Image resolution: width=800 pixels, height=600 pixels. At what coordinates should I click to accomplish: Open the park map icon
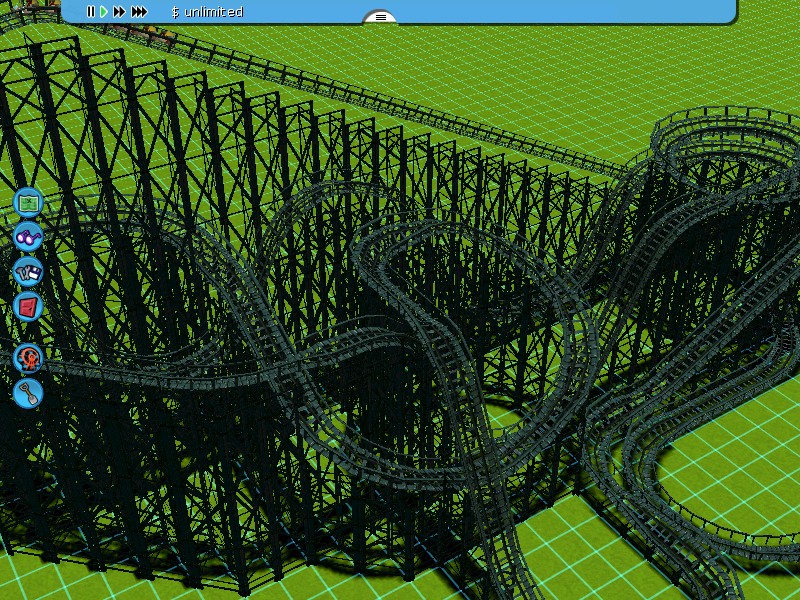click(x=28, y=203)
